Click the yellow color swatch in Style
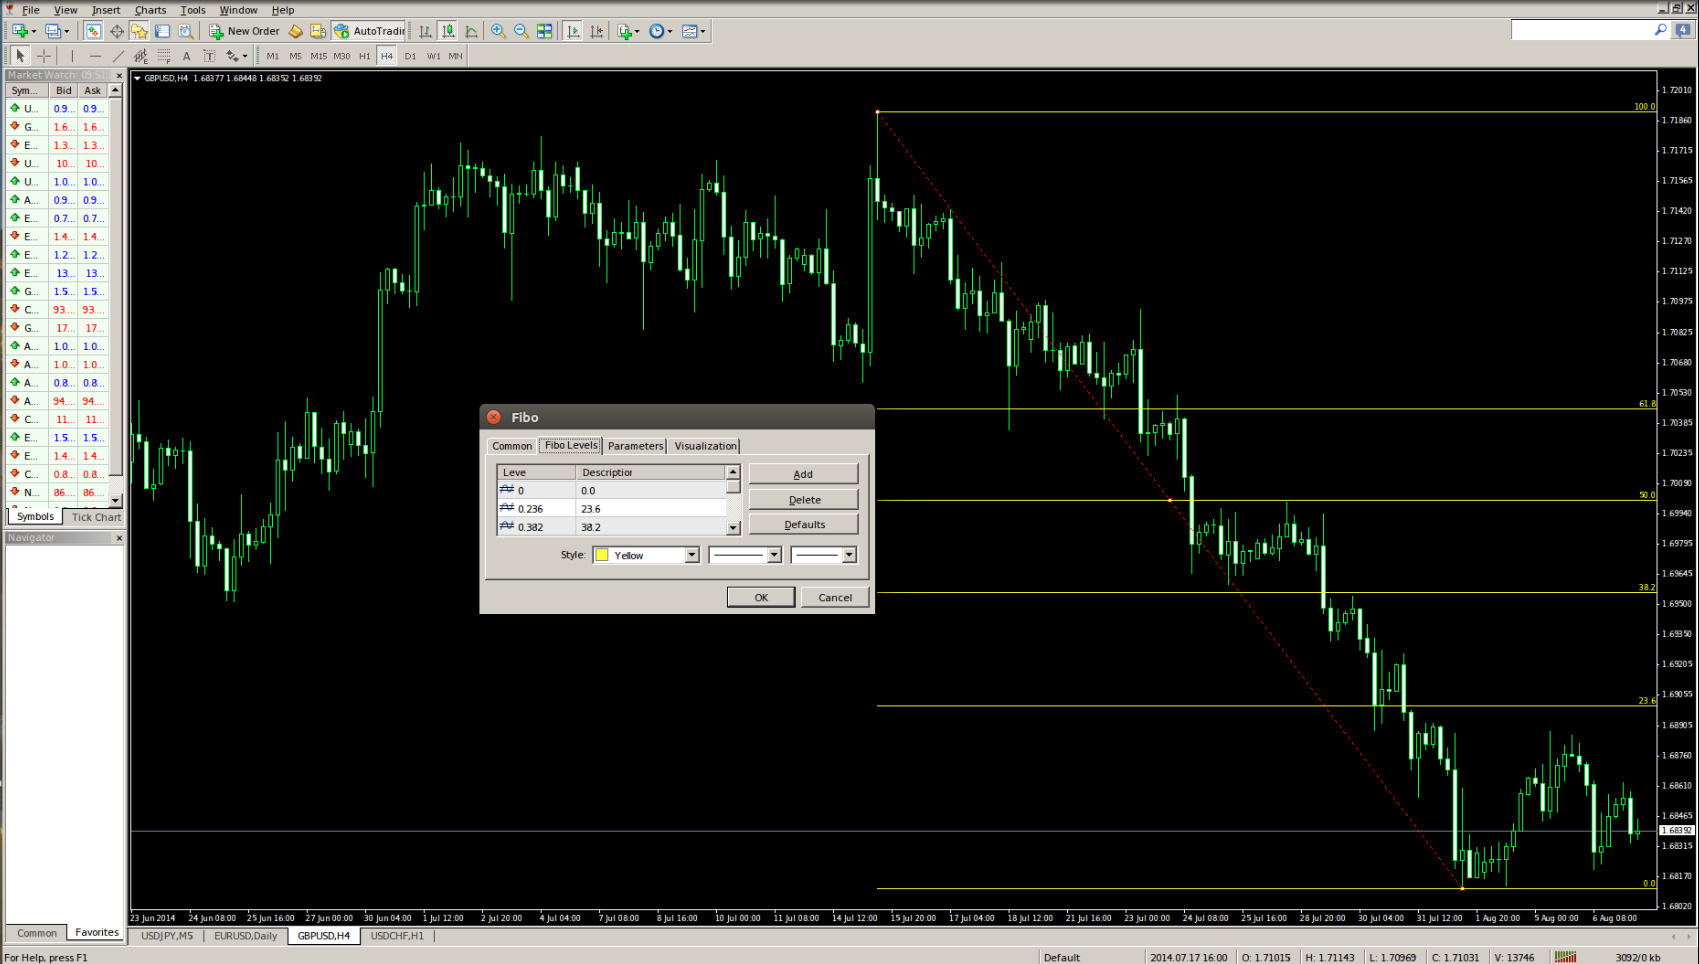This screenshot has width=1699, height=964. (602, 555)
